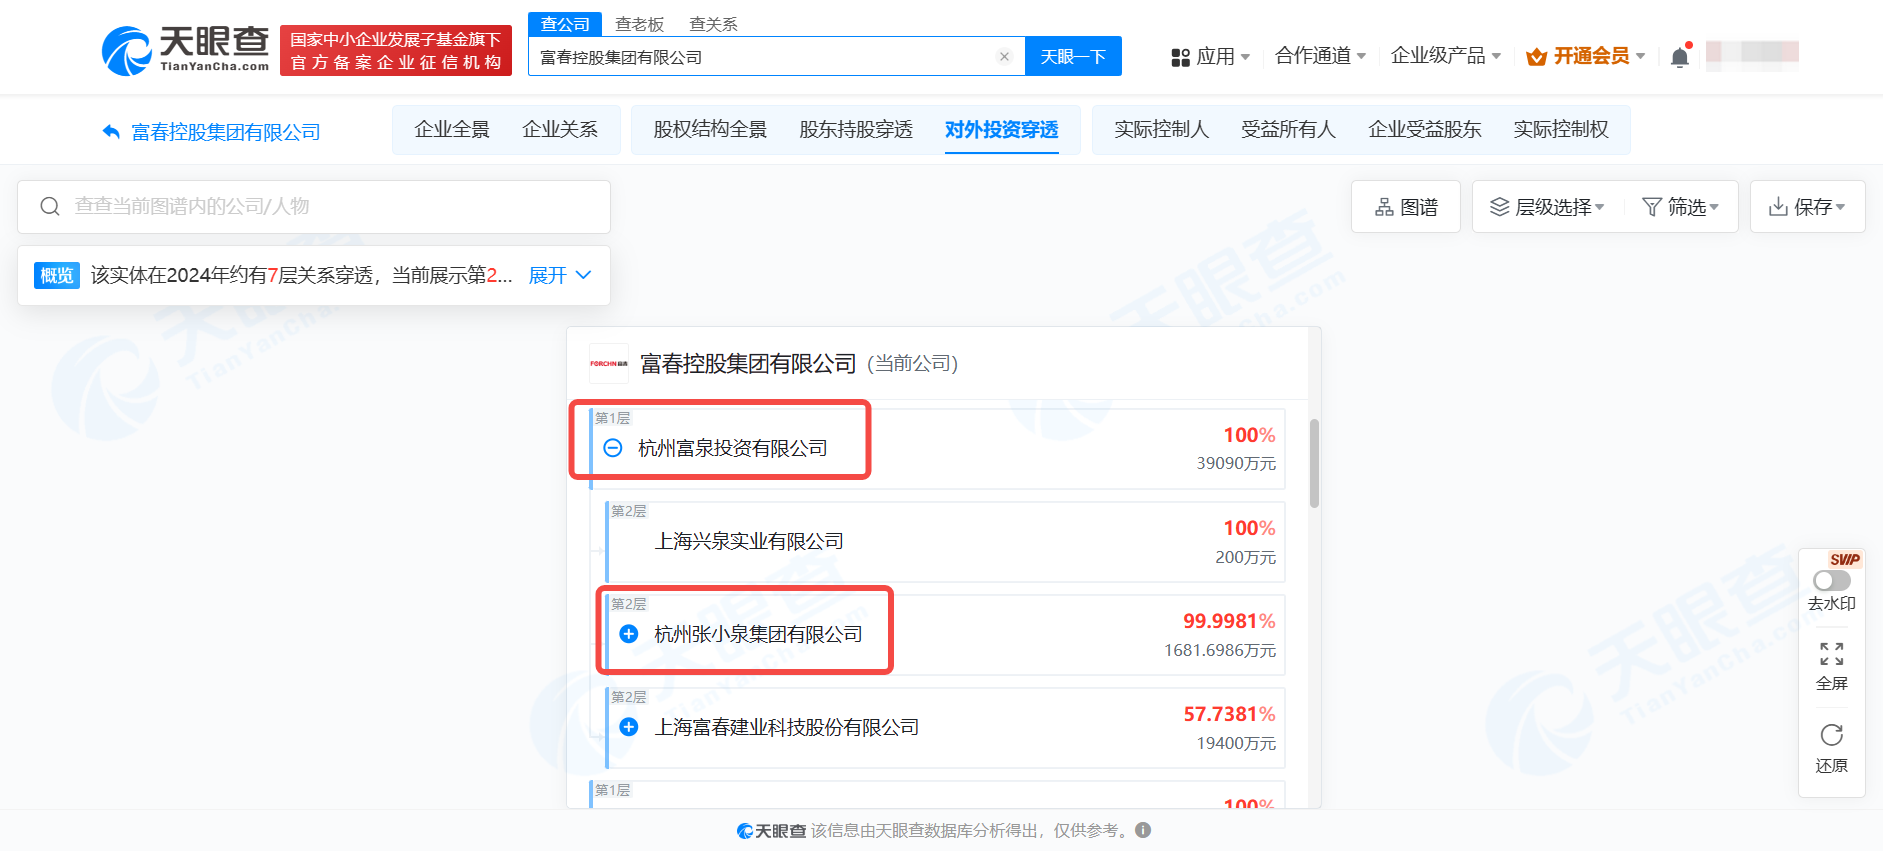The height and width of the screenshot is (851, 1883).
Task: Expand 上海富春建业科技股份有限公司 with the plus icon
Action: coord(629,727)
